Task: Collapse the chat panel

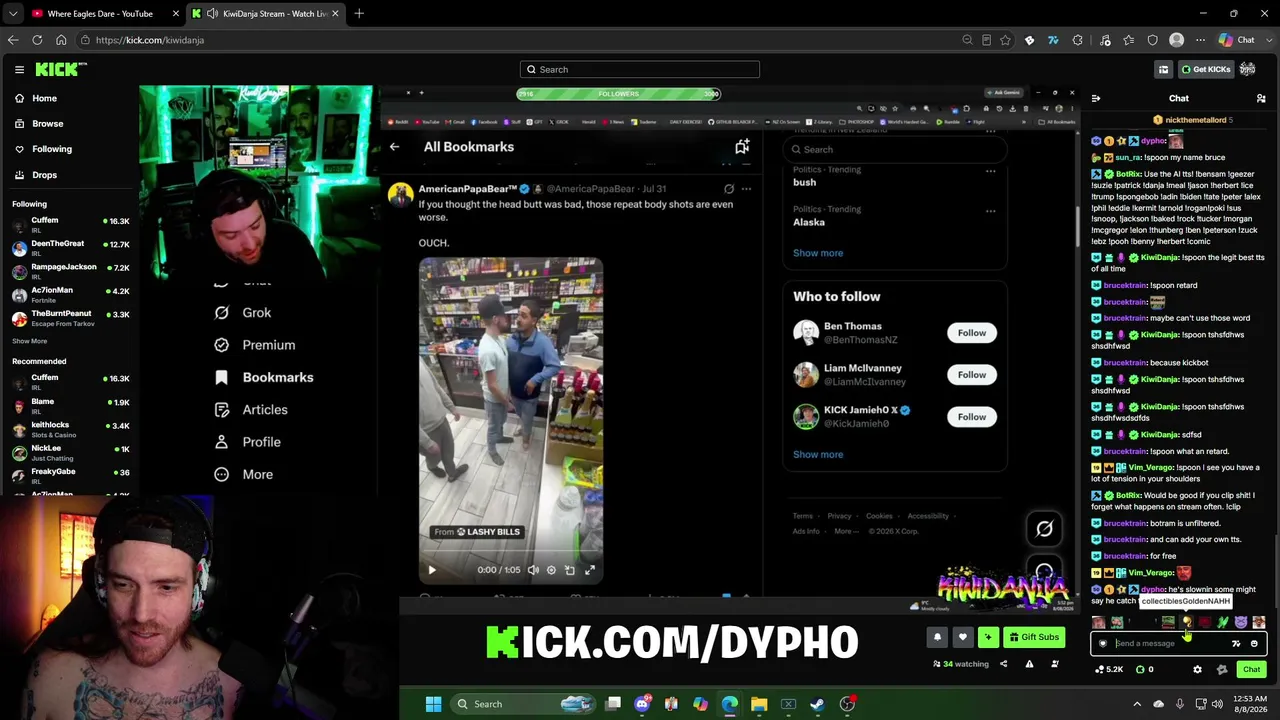Action: 1096,99
